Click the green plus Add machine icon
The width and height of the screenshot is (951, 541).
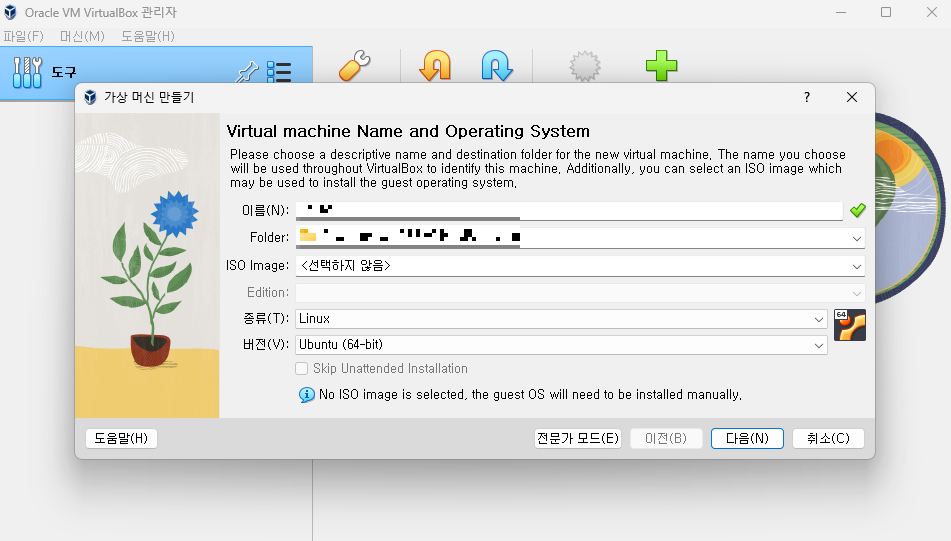pyautogui.click(x=661, y=66)
